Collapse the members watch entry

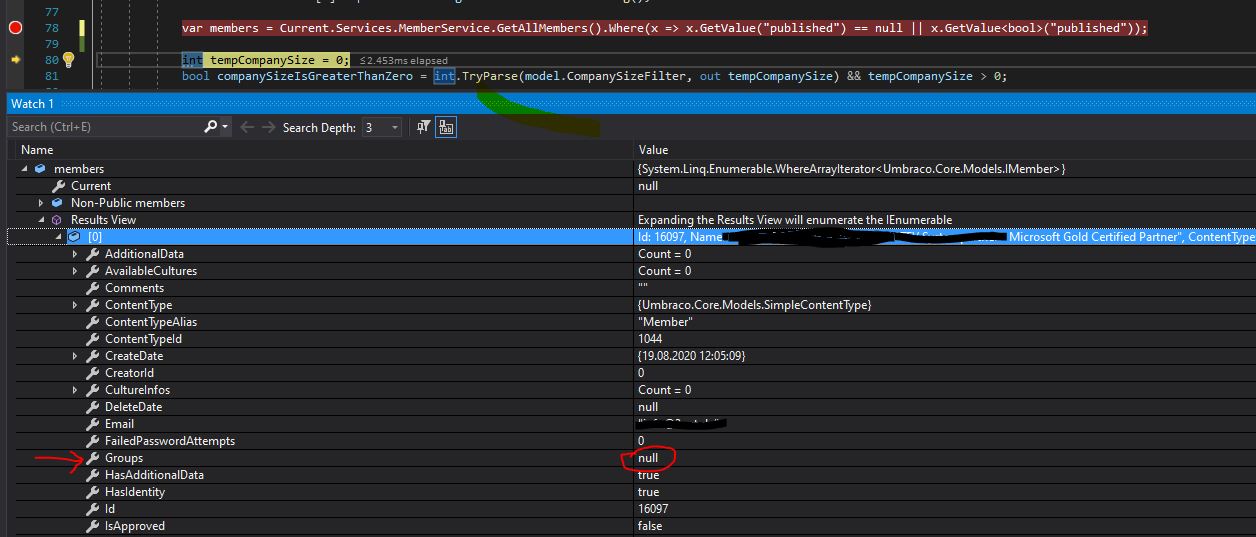click(x=25, y=169)
